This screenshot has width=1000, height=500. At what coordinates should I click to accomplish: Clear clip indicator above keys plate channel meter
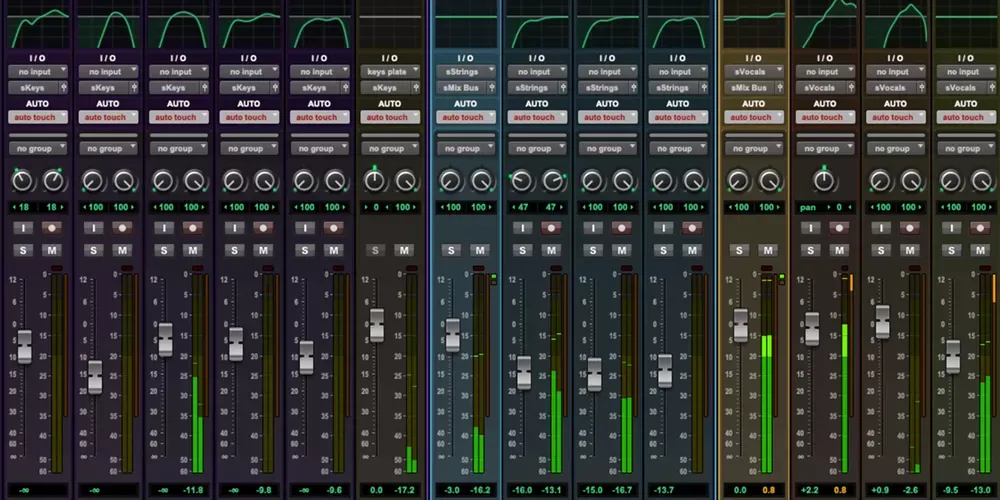click(411, 268)
